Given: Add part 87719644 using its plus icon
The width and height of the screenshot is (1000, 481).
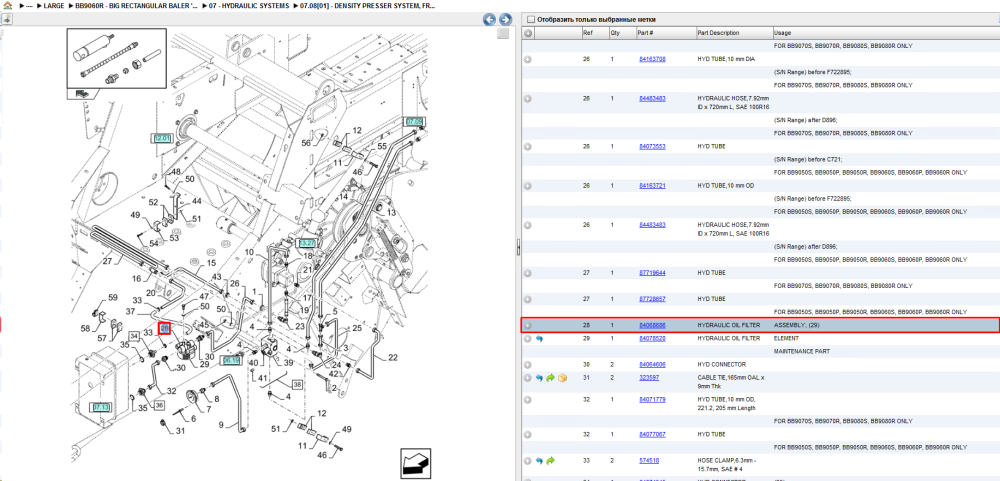Looking at the screenshot, I should click(528, 273).
